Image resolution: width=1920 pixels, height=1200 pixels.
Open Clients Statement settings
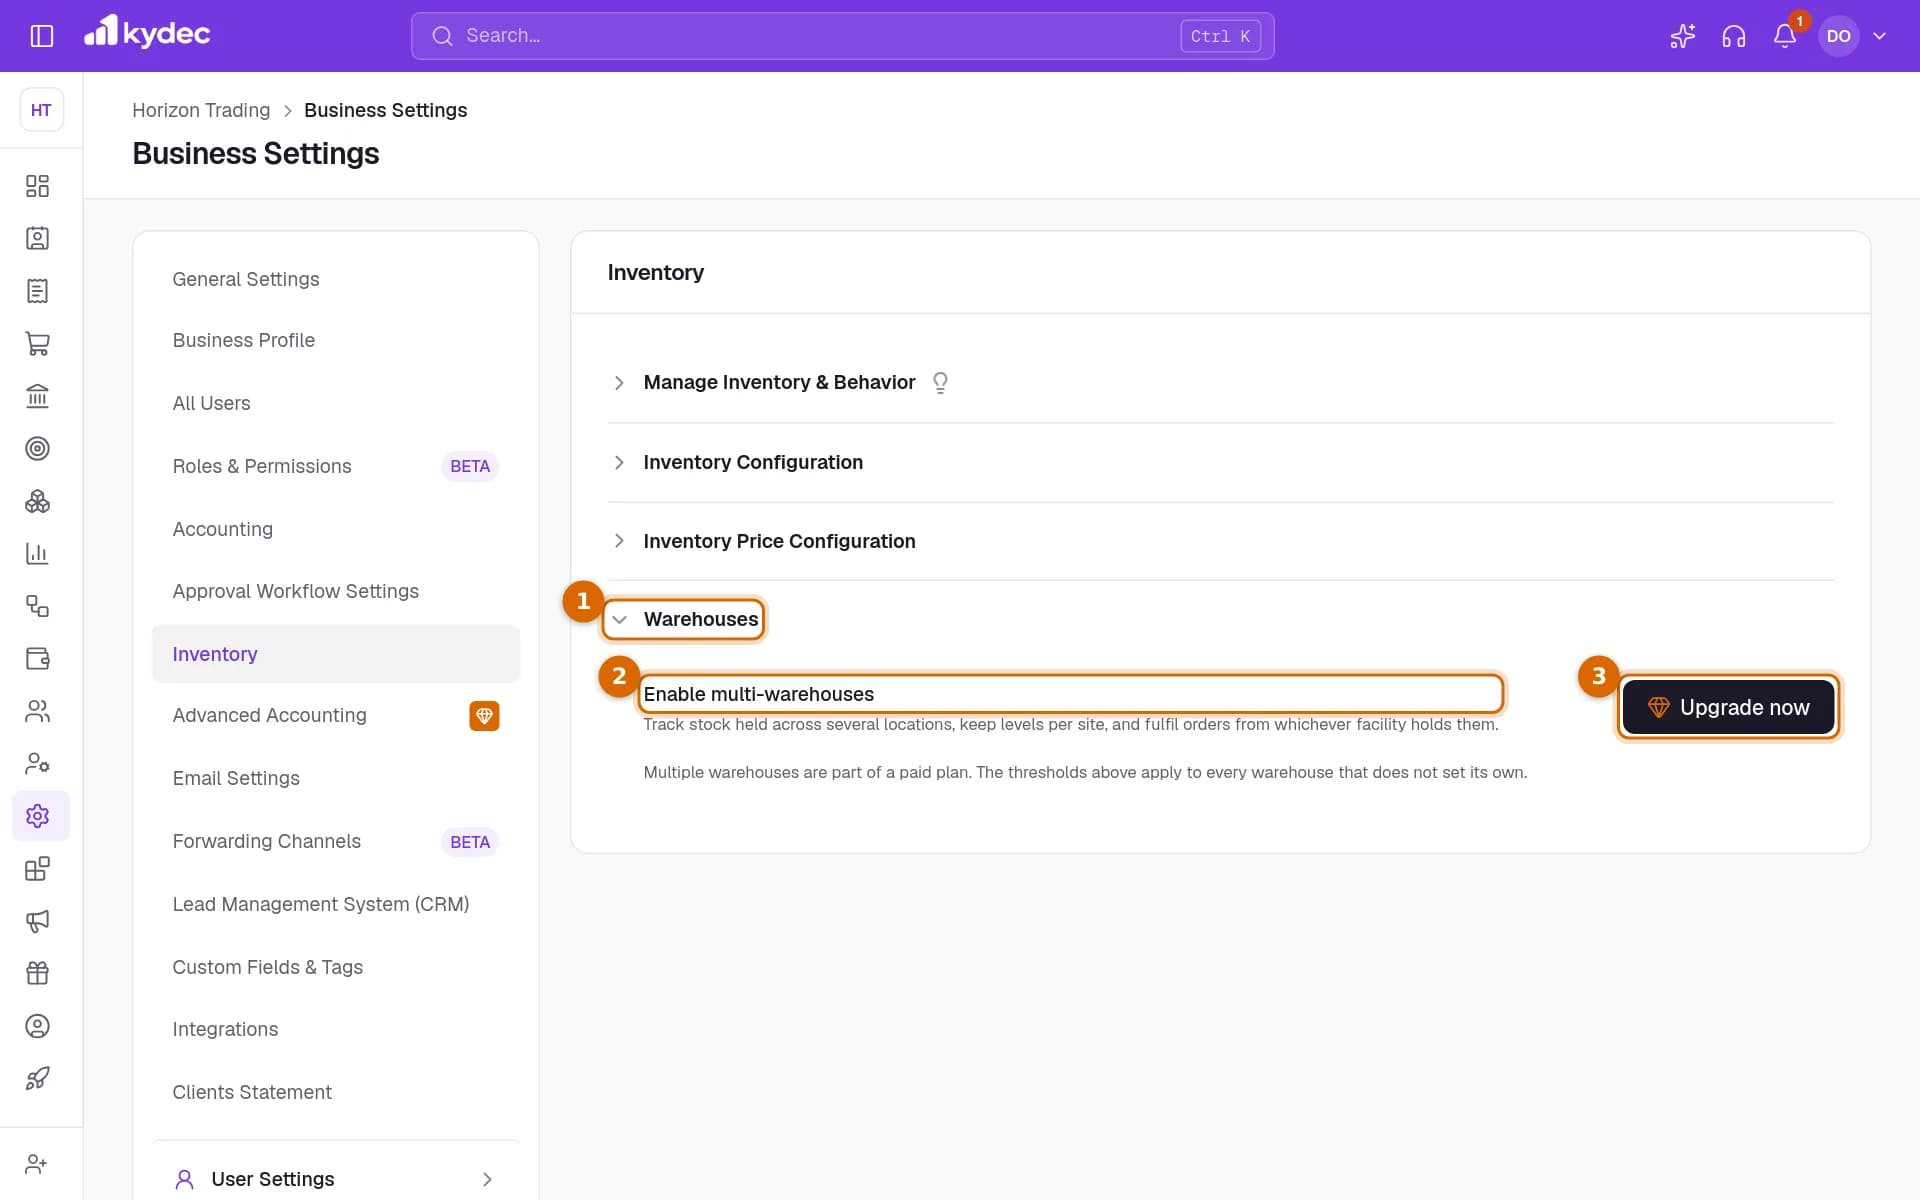(252, 1092)
